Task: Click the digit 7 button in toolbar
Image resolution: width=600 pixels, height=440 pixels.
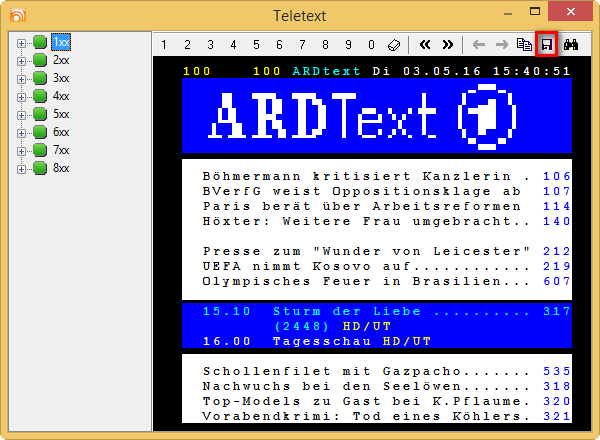Action: click(302, 45)
